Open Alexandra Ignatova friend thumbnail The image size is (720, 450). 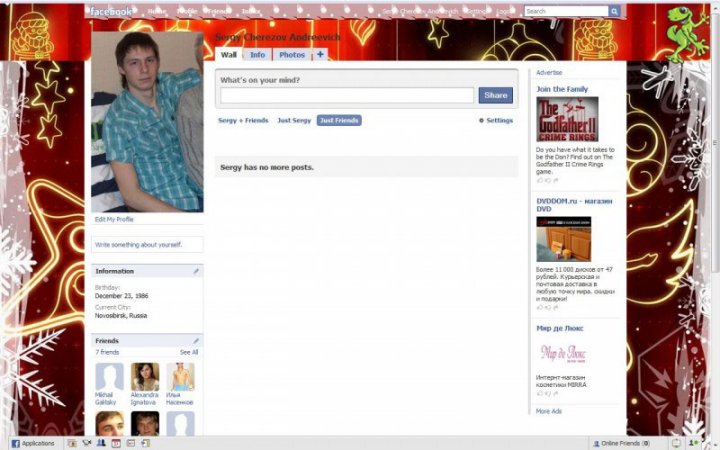point(145,377)
